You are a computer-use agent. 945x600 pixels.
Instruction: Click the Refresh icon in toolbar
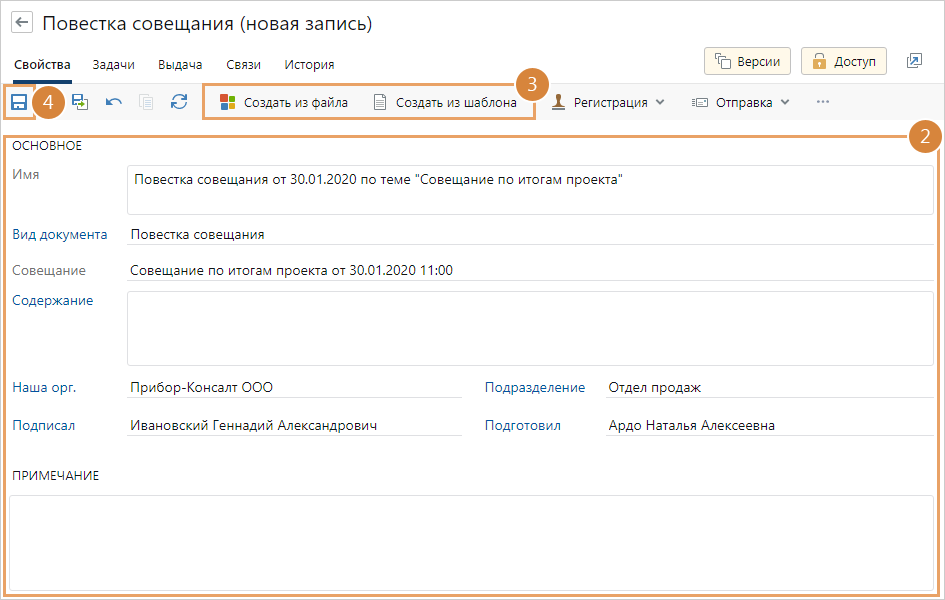[179, 102]
